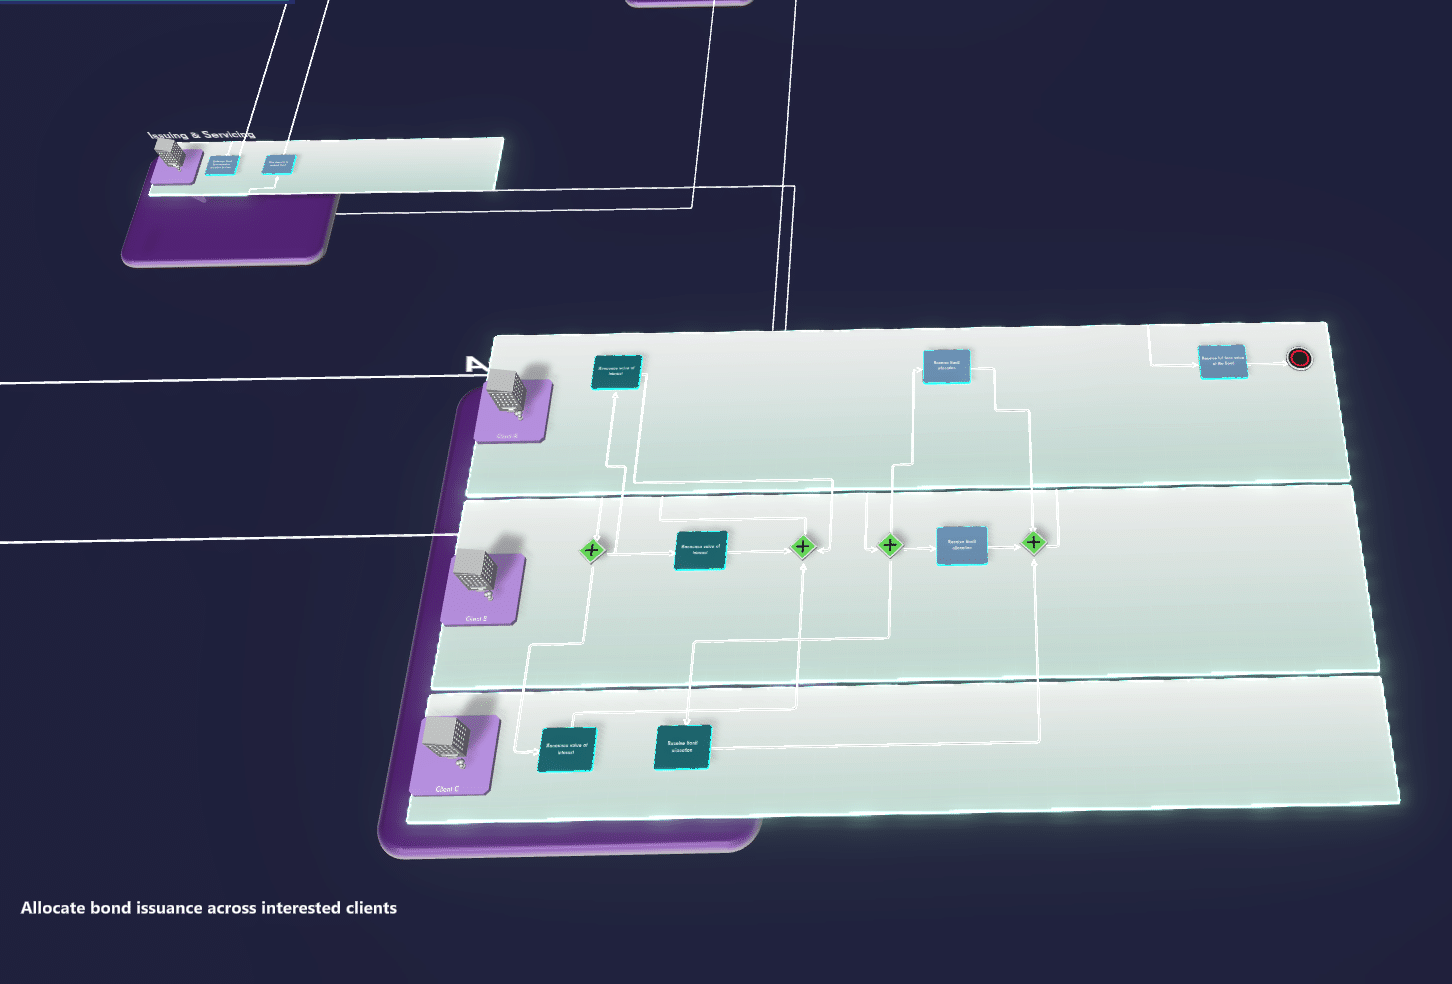Select the Client C building icon
Image resolution: width=1452 pixels, height=984 pixels.
point(446,742)
